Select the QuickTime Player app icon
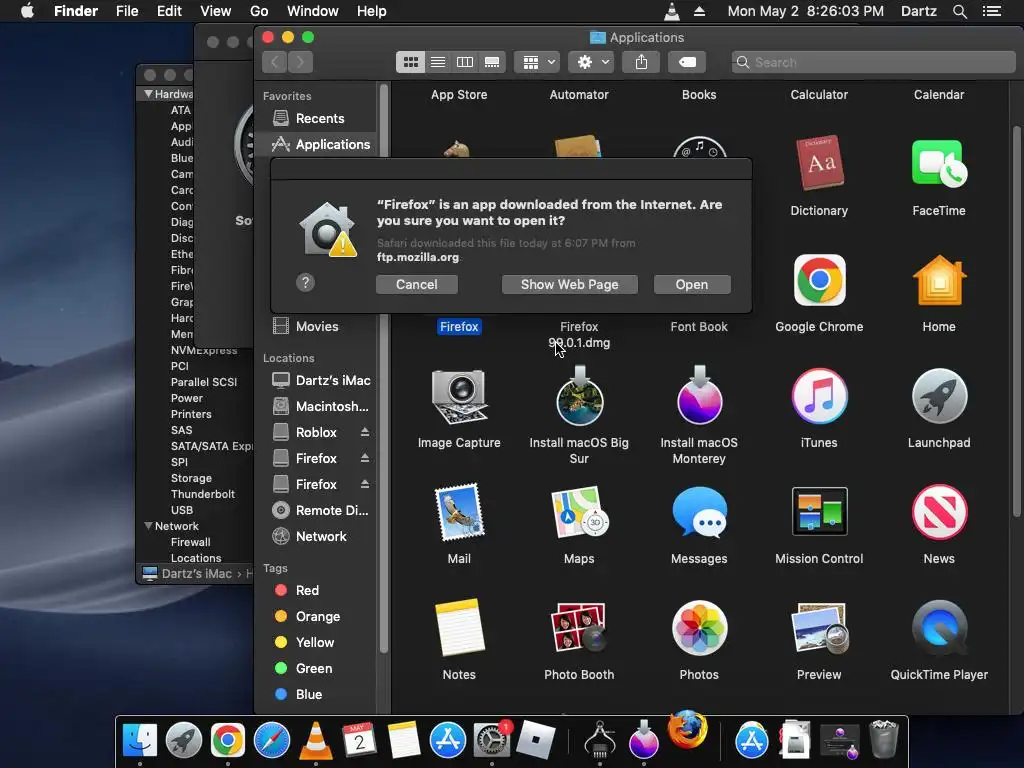Screen dimensions: 1024x768 939,628
